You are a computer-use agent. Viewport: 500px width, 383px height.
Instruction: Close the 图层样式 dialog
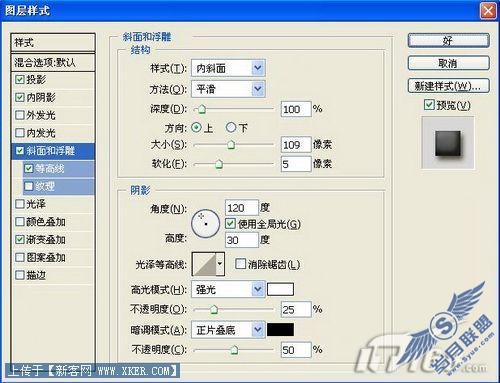pyautogui.click(x=488, y=10)
